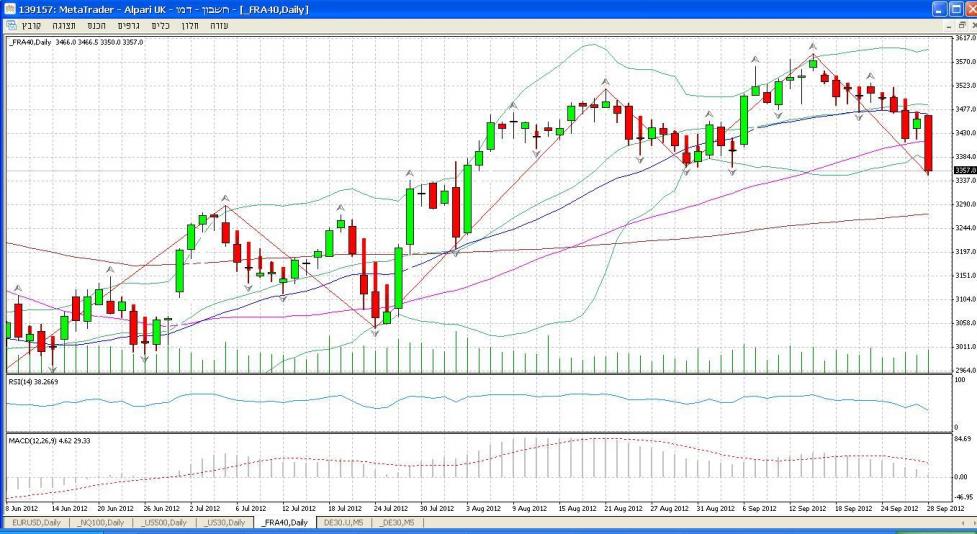Click the chart window icon beside the menu bar
The width and height of the screenshot is (977, 534).
pos(12,25)
